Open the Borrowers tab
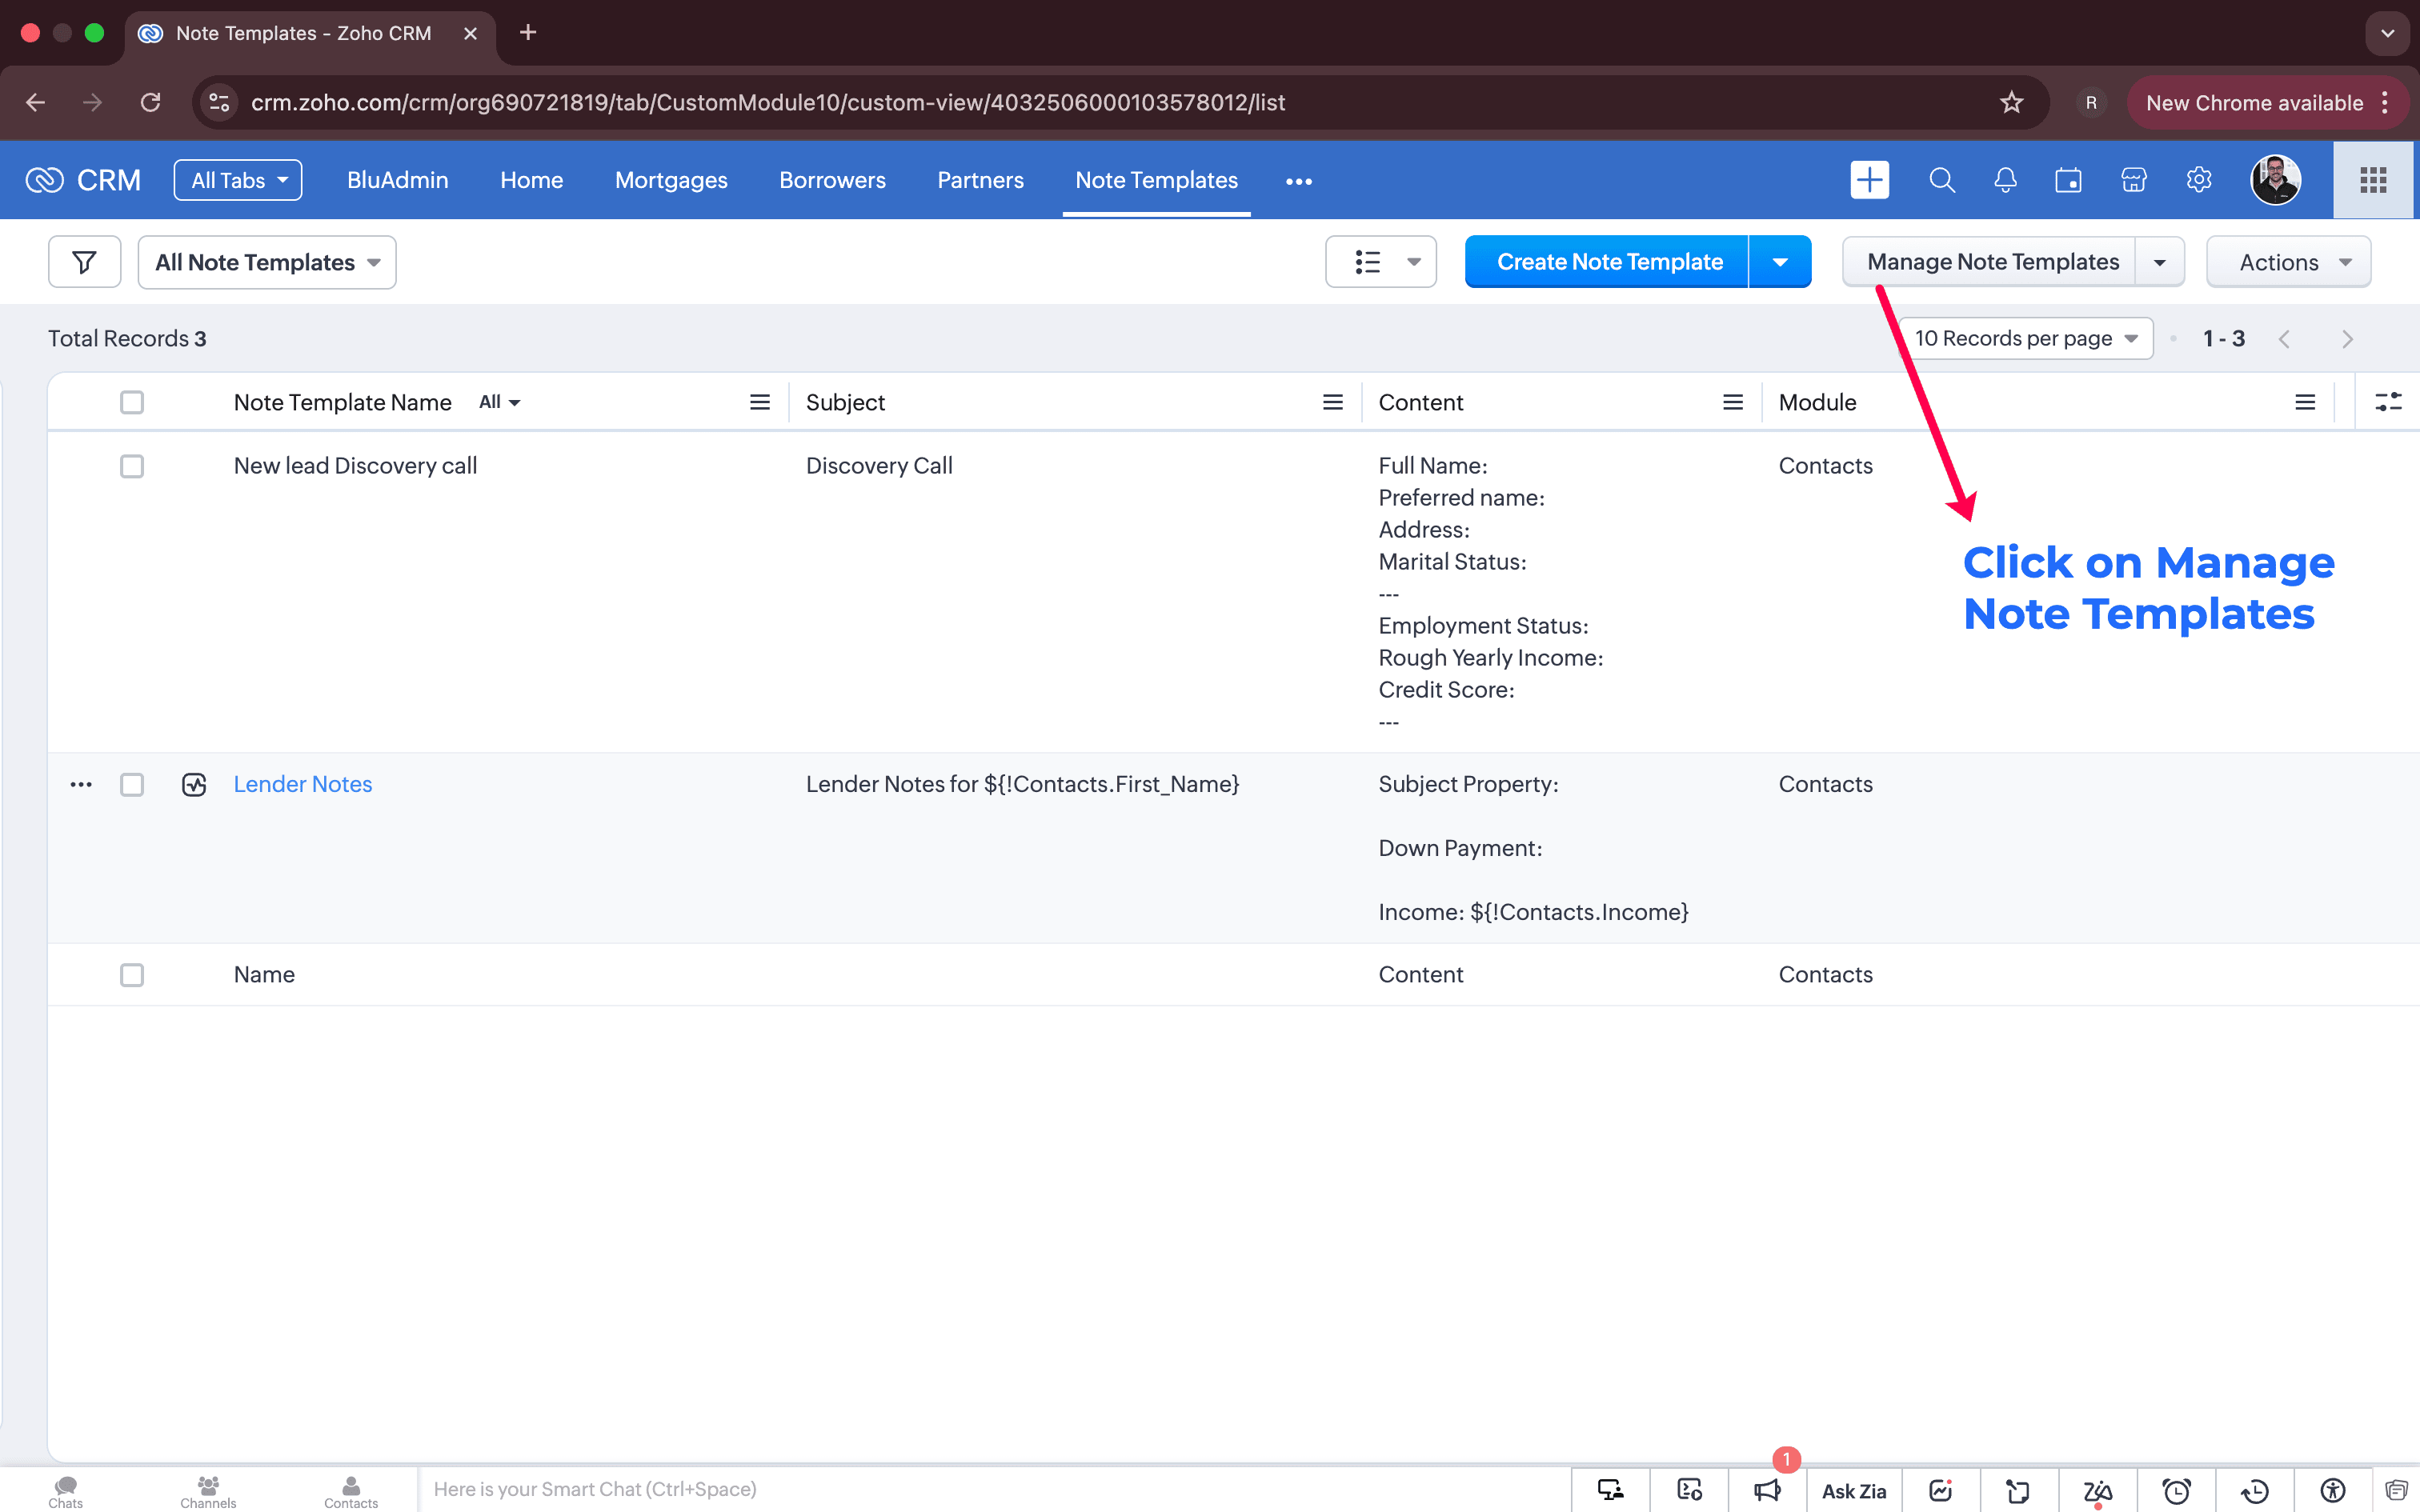 tap(832, 180)
